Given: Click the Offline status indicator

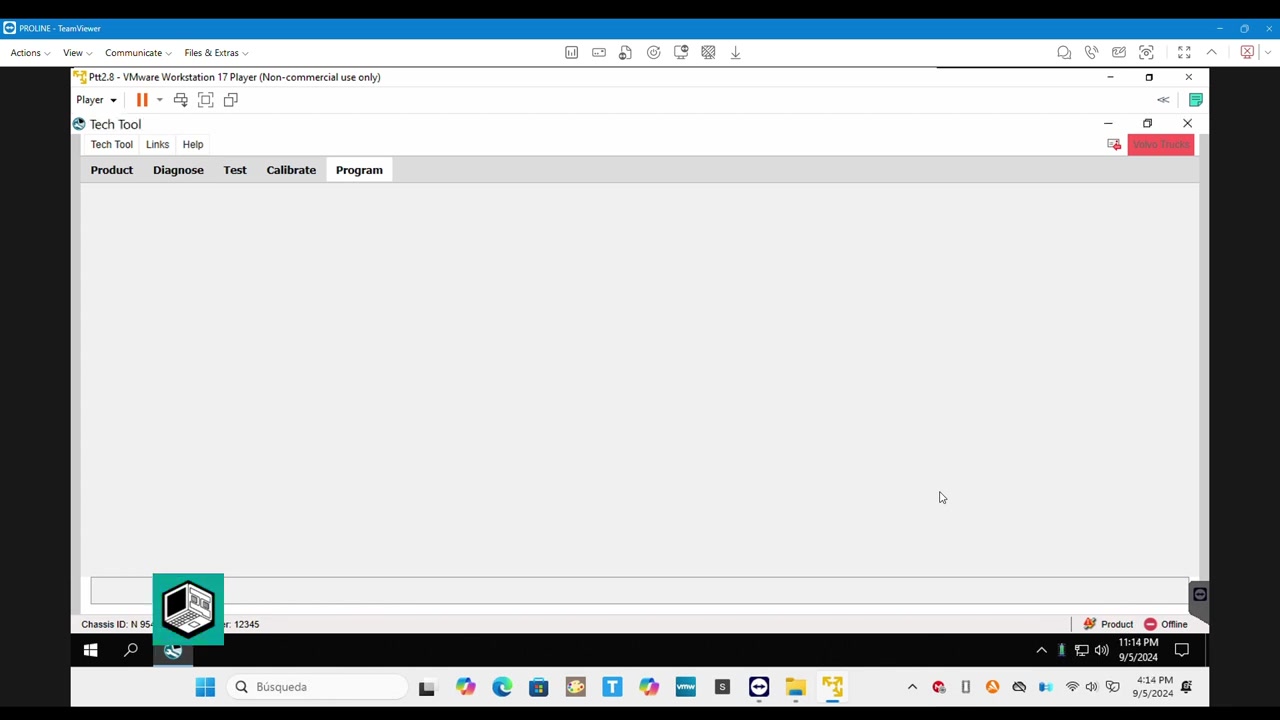Looking at the screenshot, I should click(x=1165, y=624).
